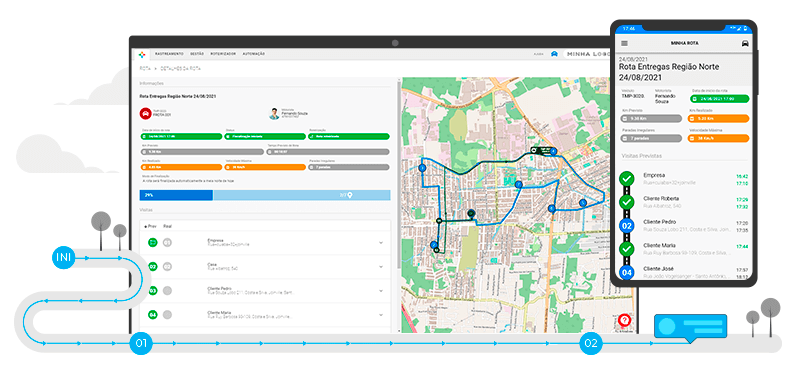Tap the green check for Empresa visit

point(627,179)
